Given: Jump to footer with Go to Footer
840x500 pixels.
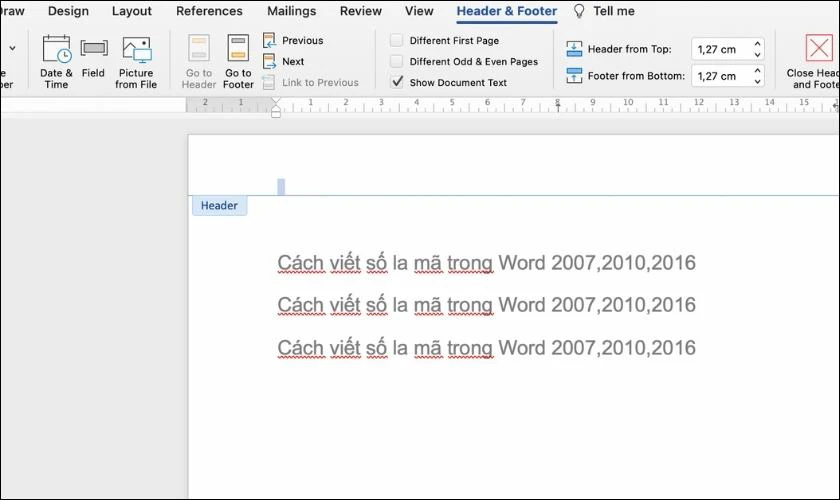Looking at the screenshot, I should 238,62.
